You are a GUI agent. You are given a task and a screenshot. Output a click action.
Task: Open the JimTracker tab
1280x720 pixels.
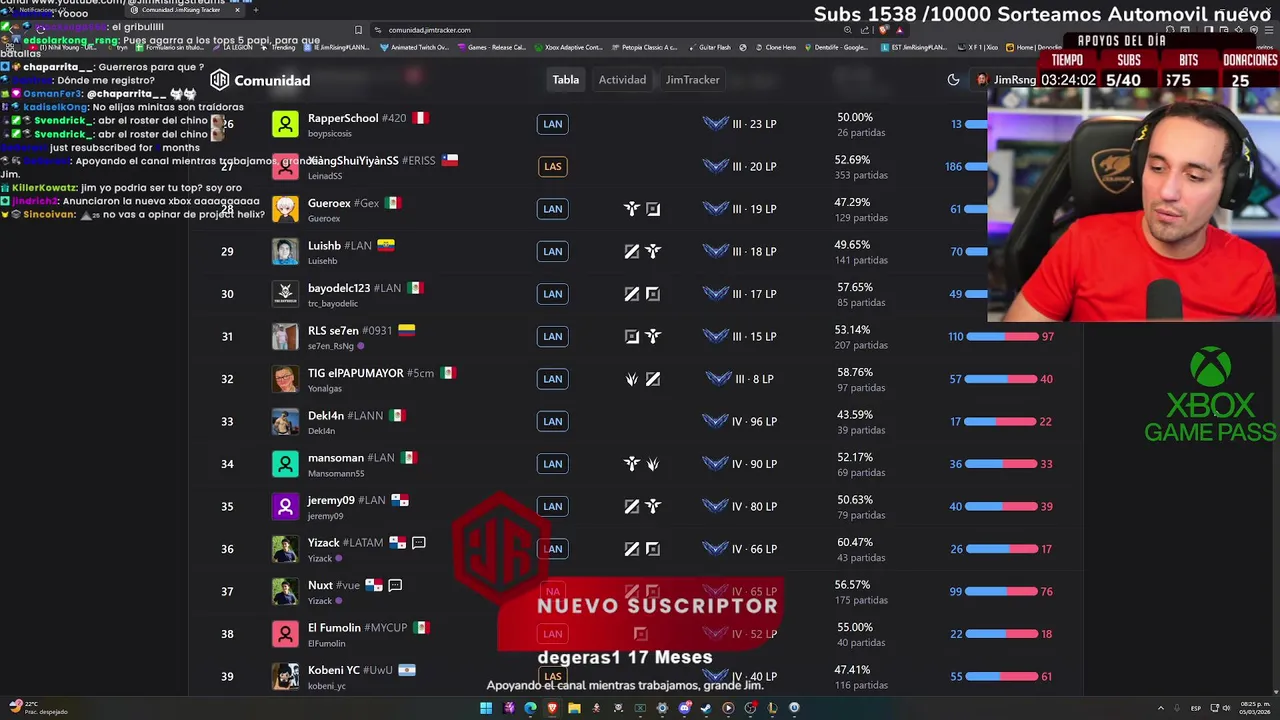(692, 80)
